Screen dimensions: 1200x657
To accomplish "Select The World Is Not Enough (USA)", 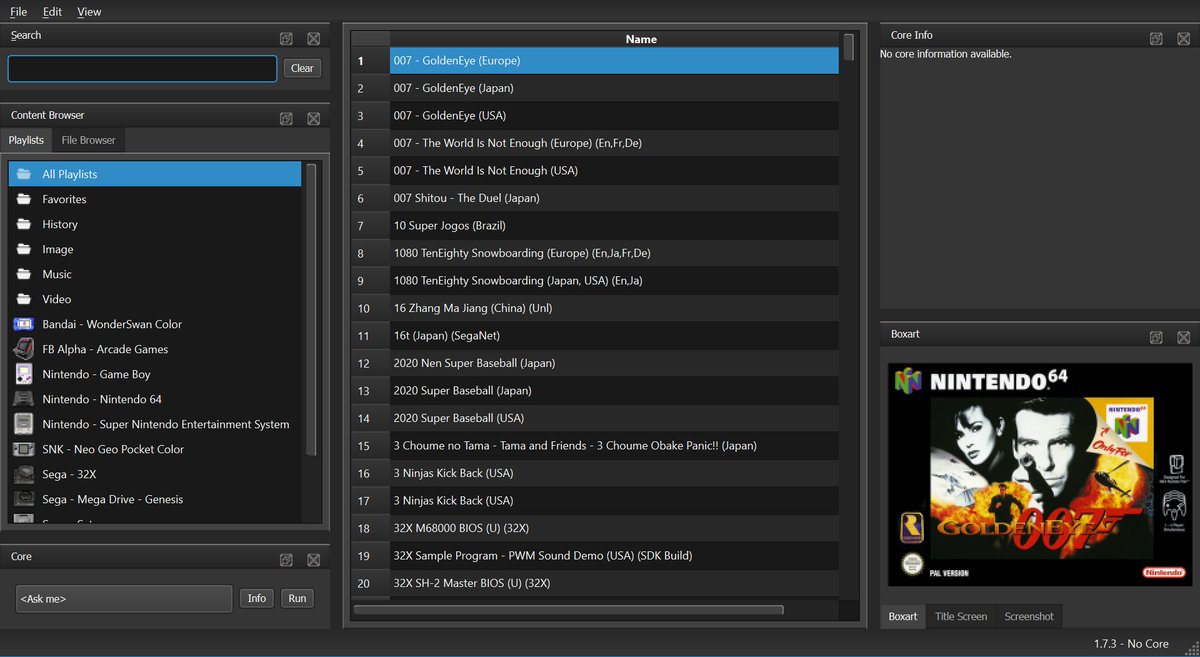I will [x=614, y=170].
